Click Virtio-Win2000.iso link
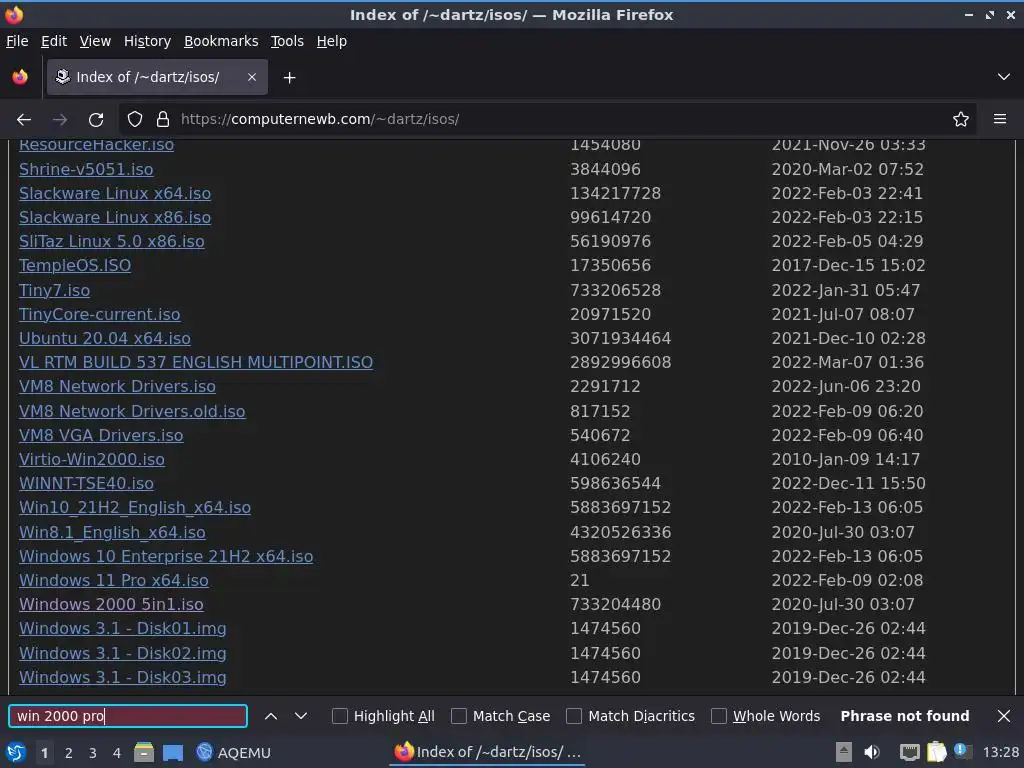1024x768 pixels. tap(92, 460)
